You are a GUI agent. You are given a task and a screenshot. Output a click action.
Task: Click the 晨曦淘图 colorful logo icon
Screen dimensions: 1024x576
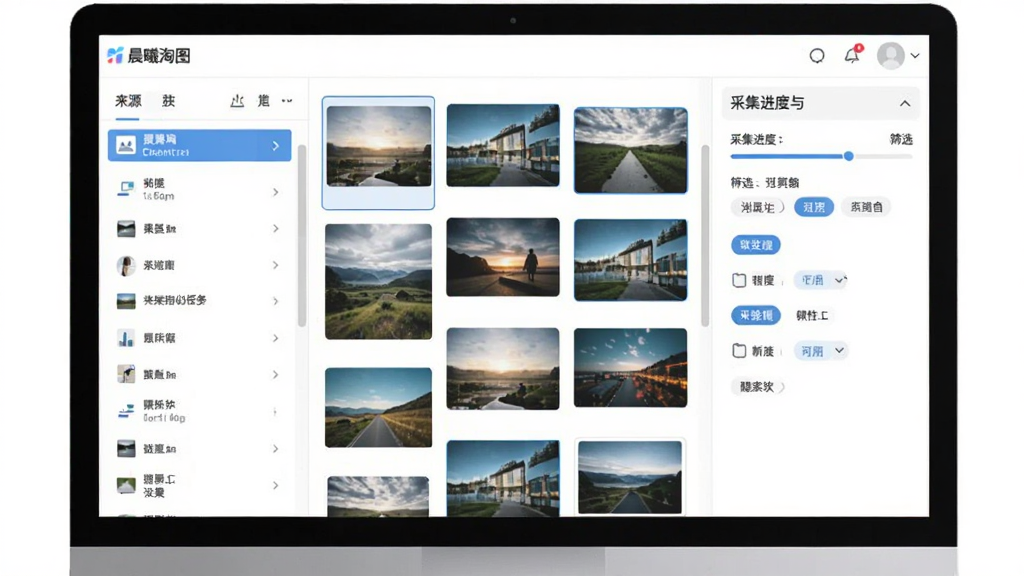[x=115, y=56]
